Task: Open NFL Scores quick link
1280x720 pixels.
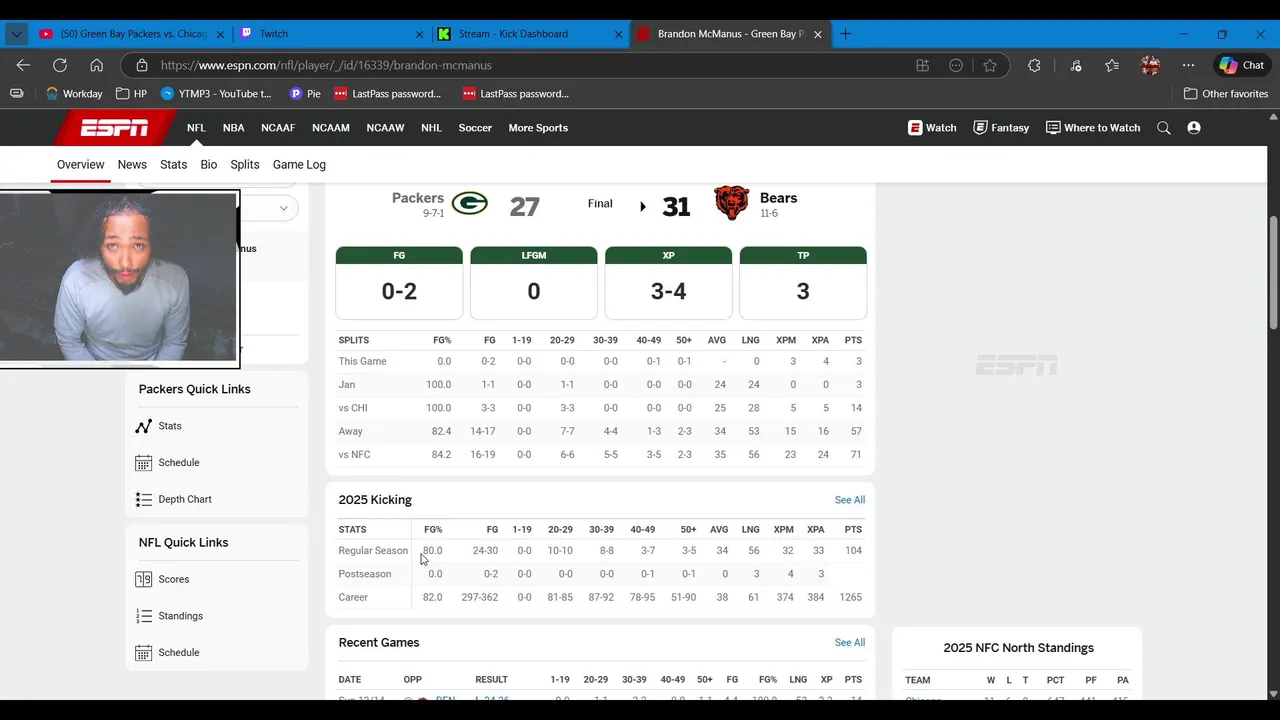Action: point(174,580)
